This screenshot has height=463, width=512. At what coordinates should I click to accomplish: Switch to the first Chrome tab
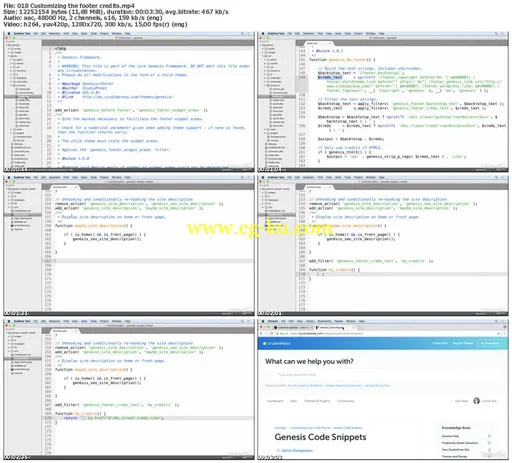click(293, 328)
